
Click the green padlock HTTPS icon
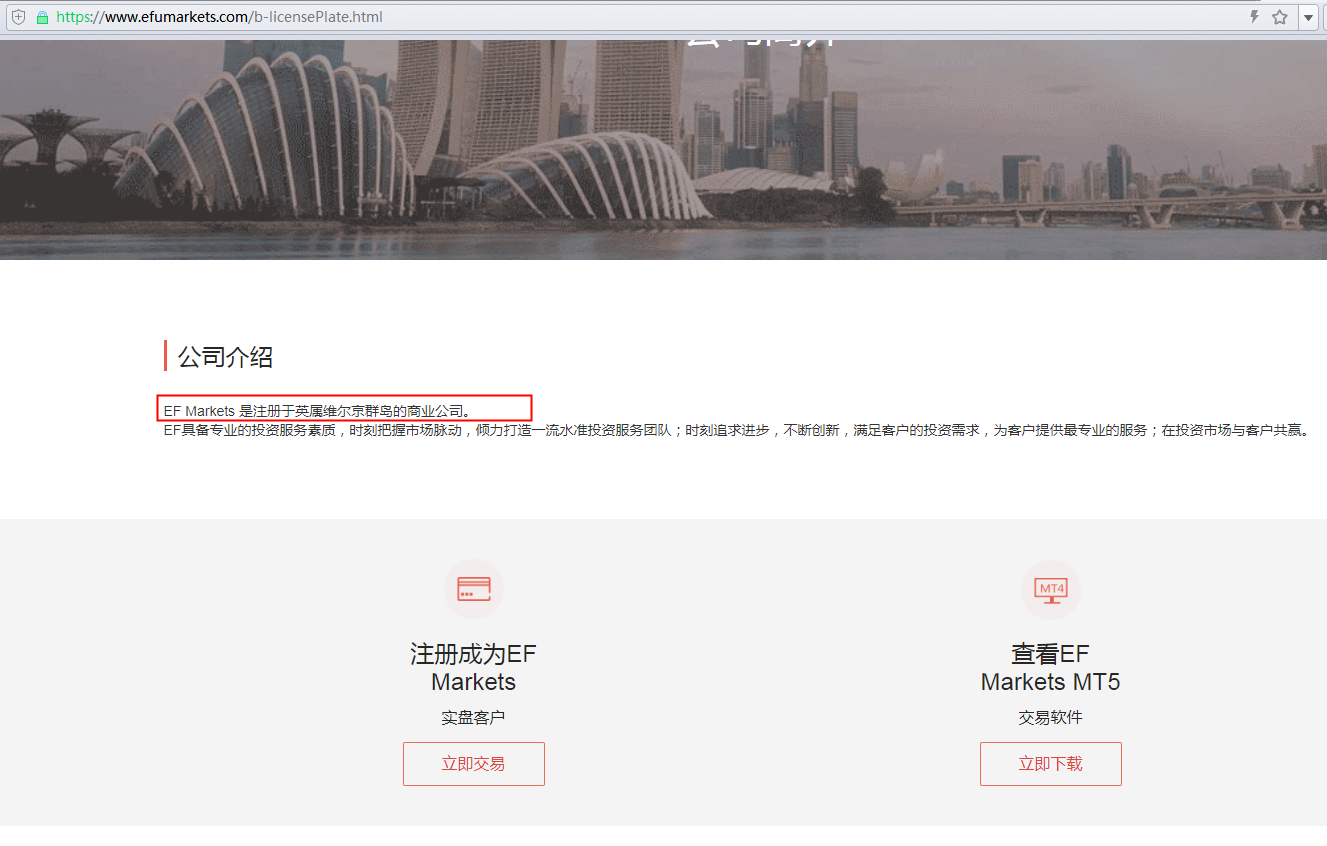(42, 17)
